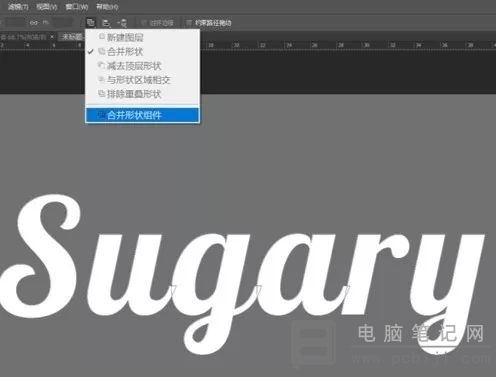The image size is (501, 381).
Task: Open the 视图(V) menu
Action: [x=47, y=7]
